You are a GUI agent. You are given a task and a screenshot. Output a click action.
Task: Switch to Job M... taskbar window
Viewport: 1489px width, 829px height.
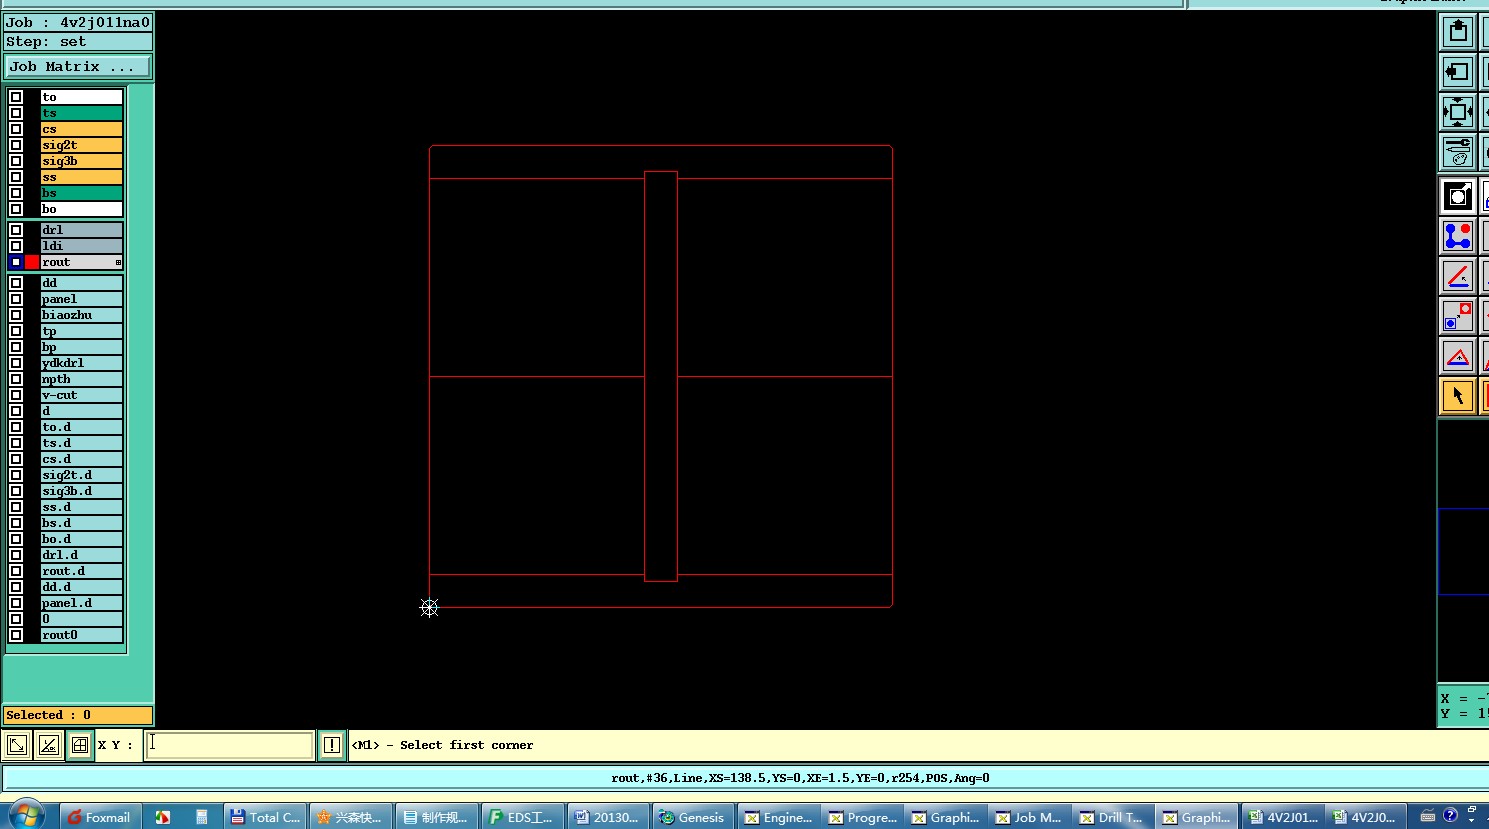click(1029, 817)
